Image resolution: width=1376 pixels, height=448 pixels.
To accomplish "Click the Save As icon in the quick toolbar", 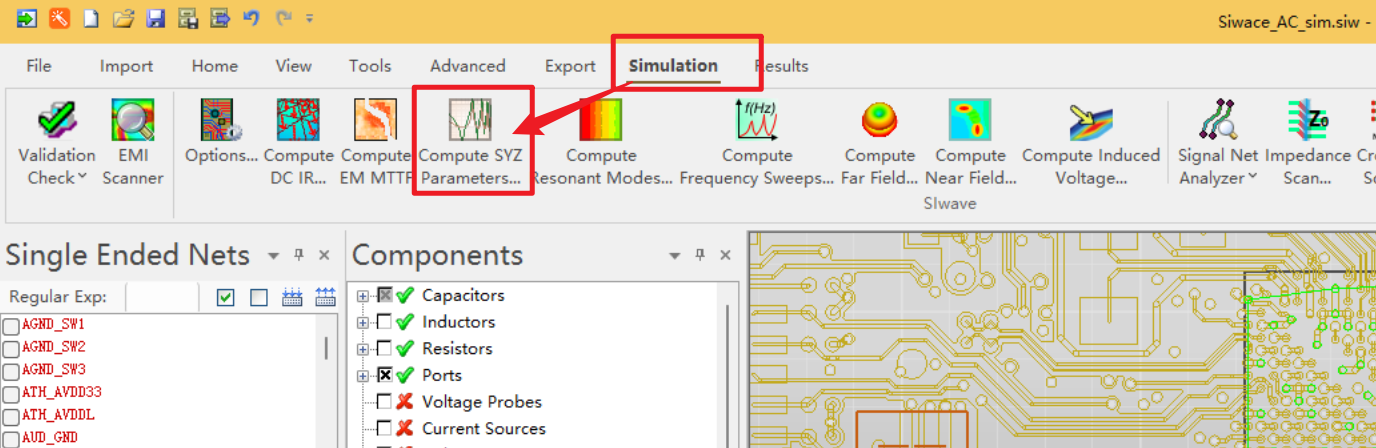I will [187, 18].
